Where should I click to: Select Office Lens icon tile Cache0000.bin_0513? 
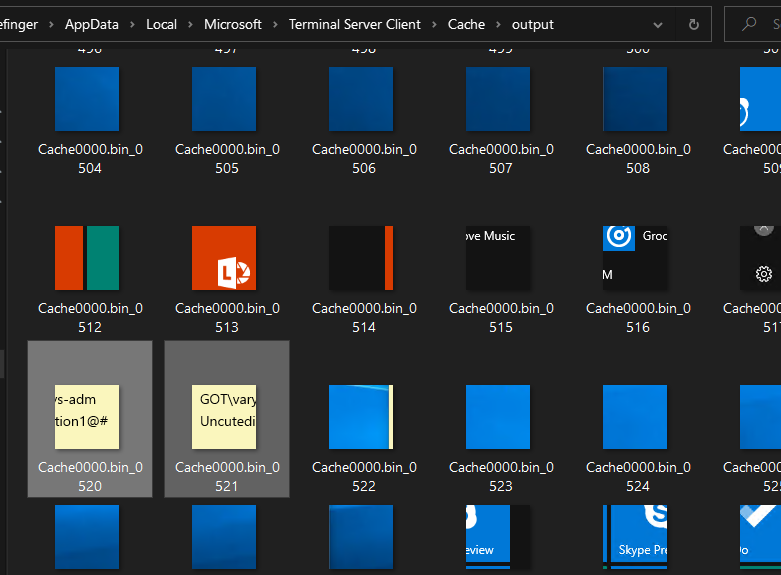(x=224, y=258)
